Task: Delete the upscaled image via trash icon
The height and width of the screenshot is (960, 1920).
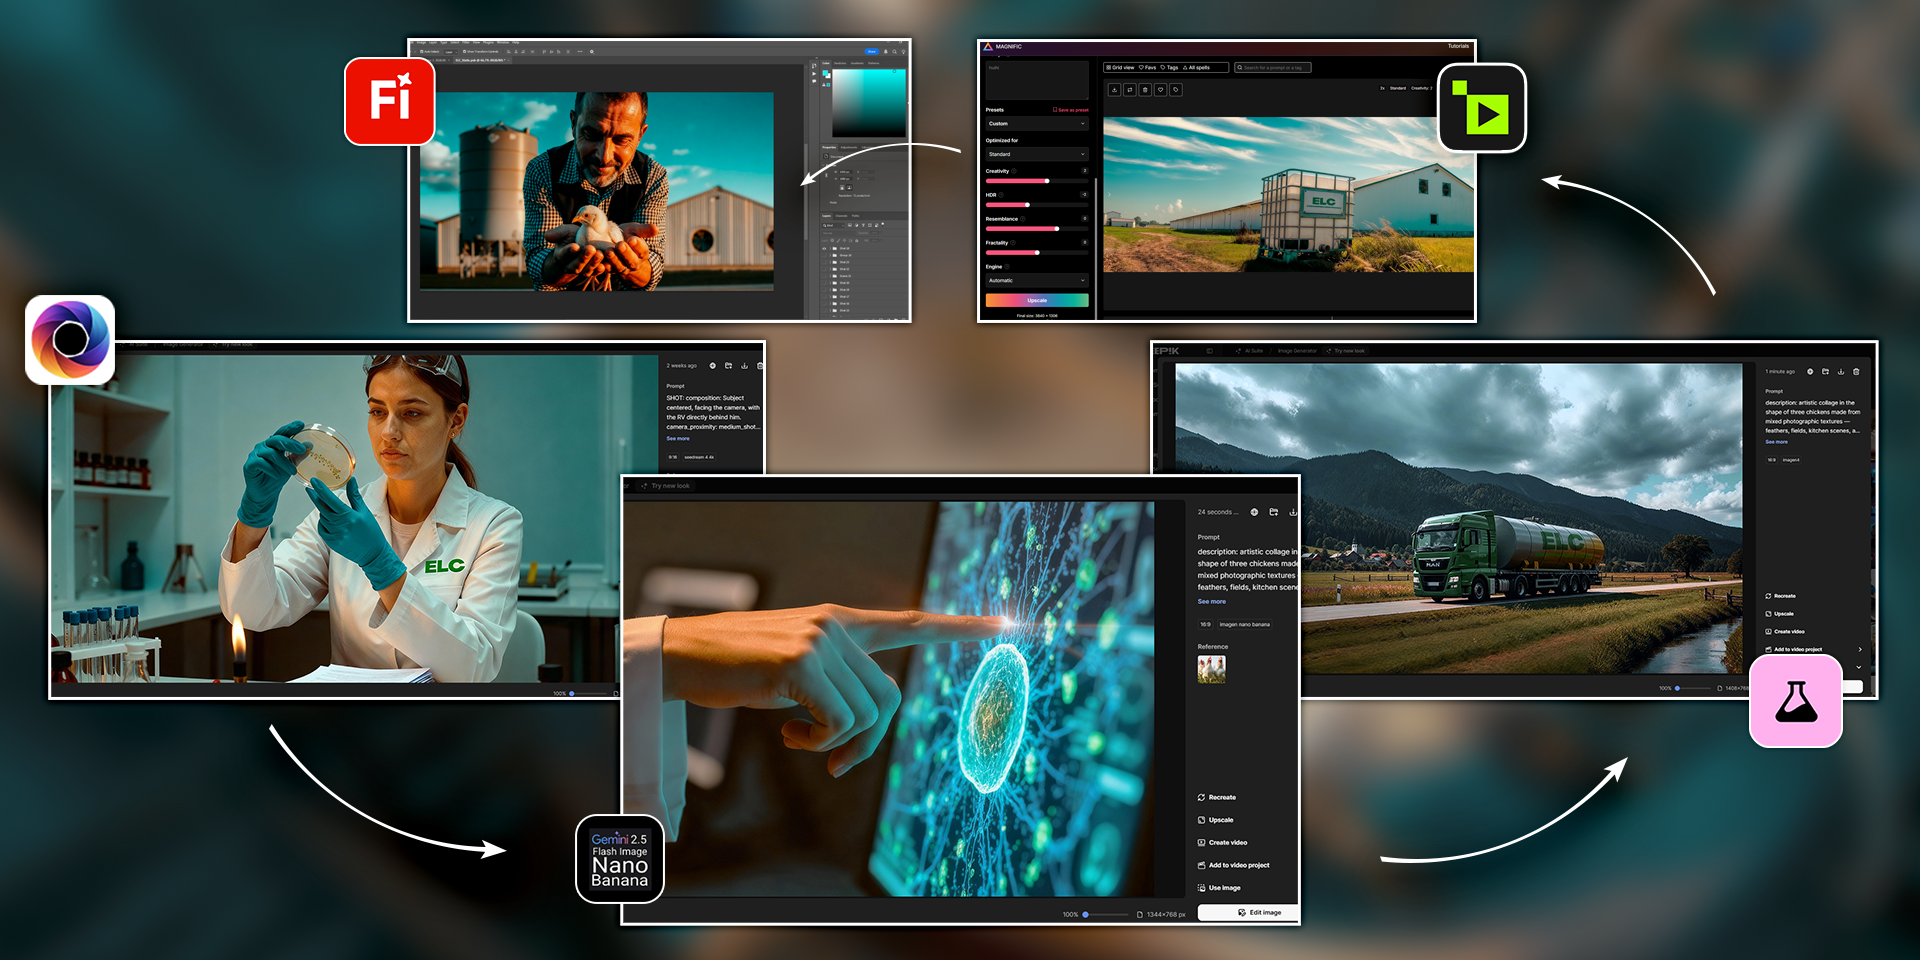Action: 1145,90
